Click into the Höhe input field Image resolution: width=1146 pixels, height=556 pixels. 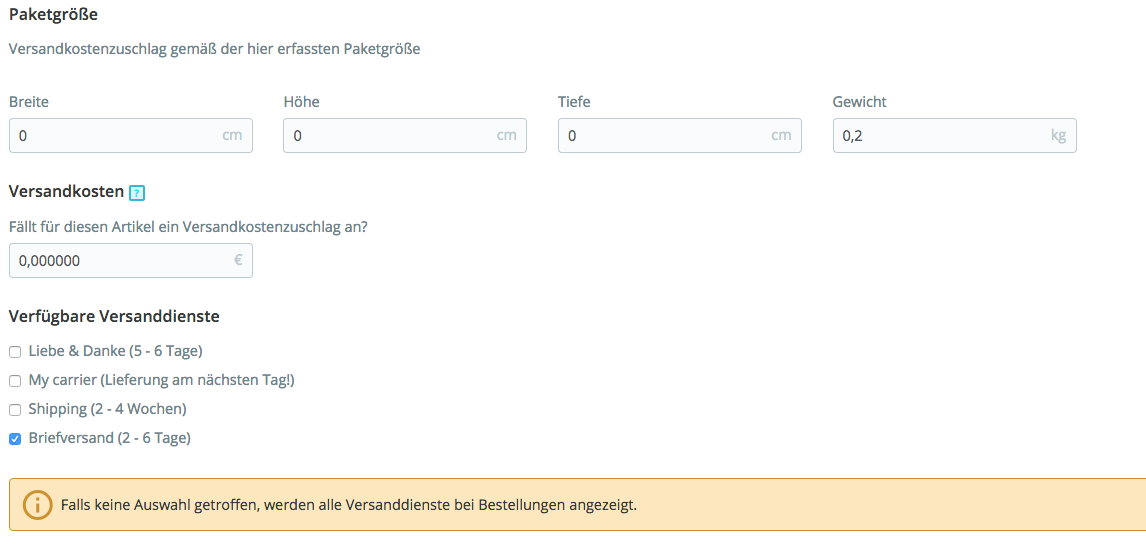pos(405,136)
